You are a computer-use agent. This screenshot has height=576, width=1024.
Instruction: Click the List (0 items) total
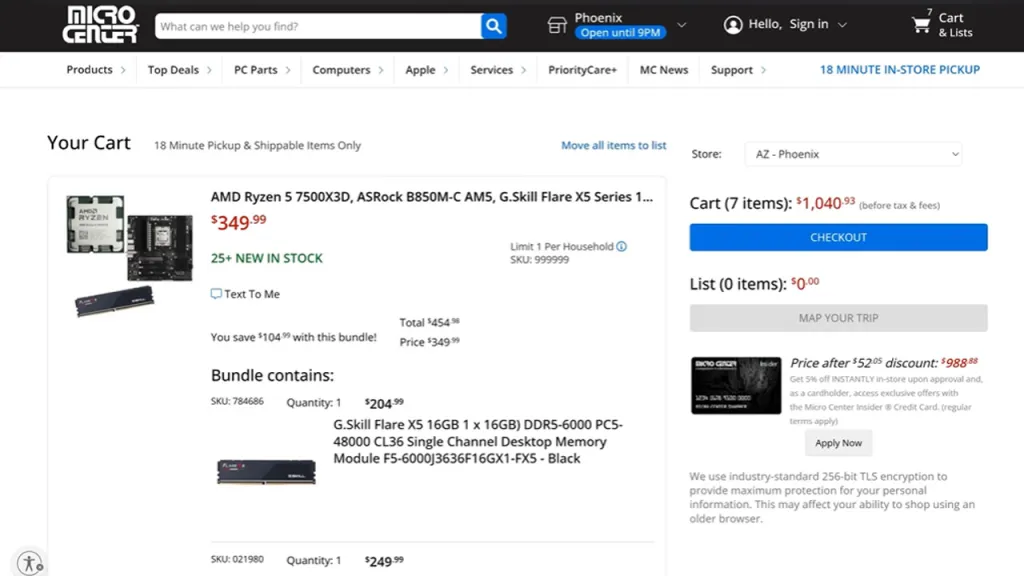pyautogui.click(x=754, y=283)
